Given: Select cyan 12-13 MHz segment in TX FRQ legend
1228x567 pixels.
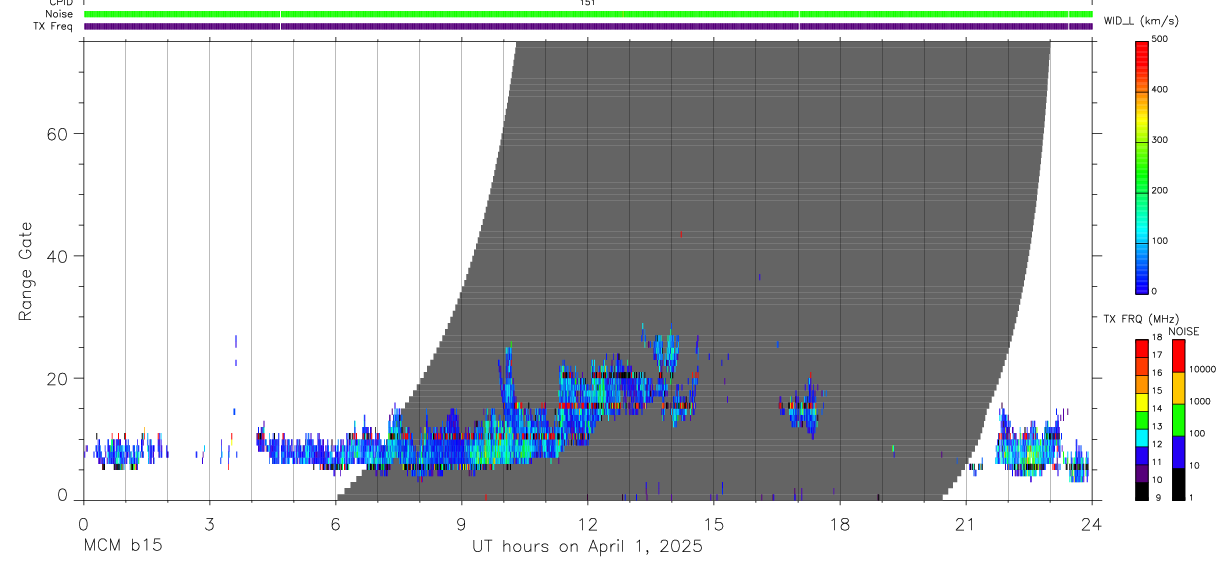Looking at the screenshot, I should pos(1142,437).
